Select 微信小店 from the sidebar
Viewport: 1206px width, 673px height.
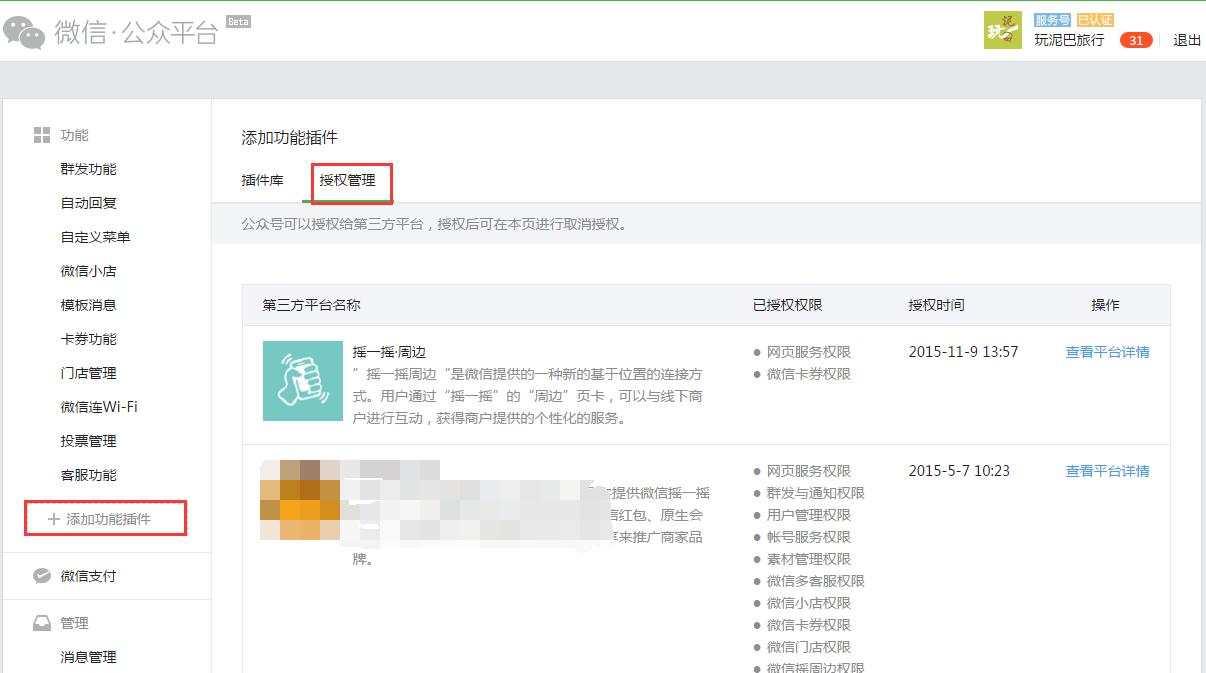(x=89, y=271)
